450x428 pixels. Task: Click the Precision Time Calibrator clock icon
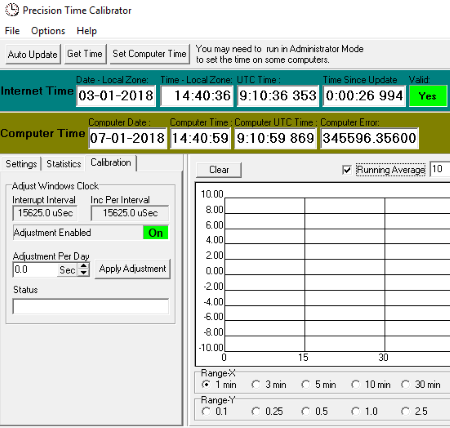[x=12, y=10]
